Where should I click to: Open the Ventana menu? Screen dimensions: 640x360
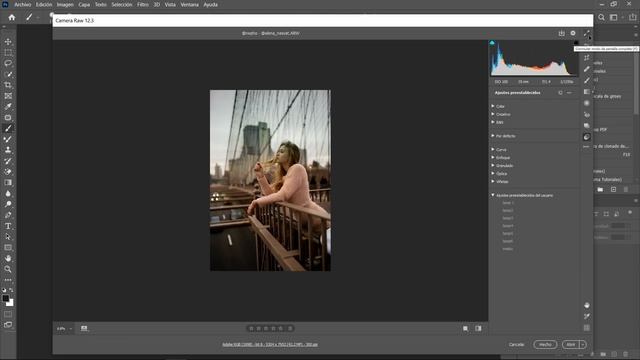(x=189, y=4)
